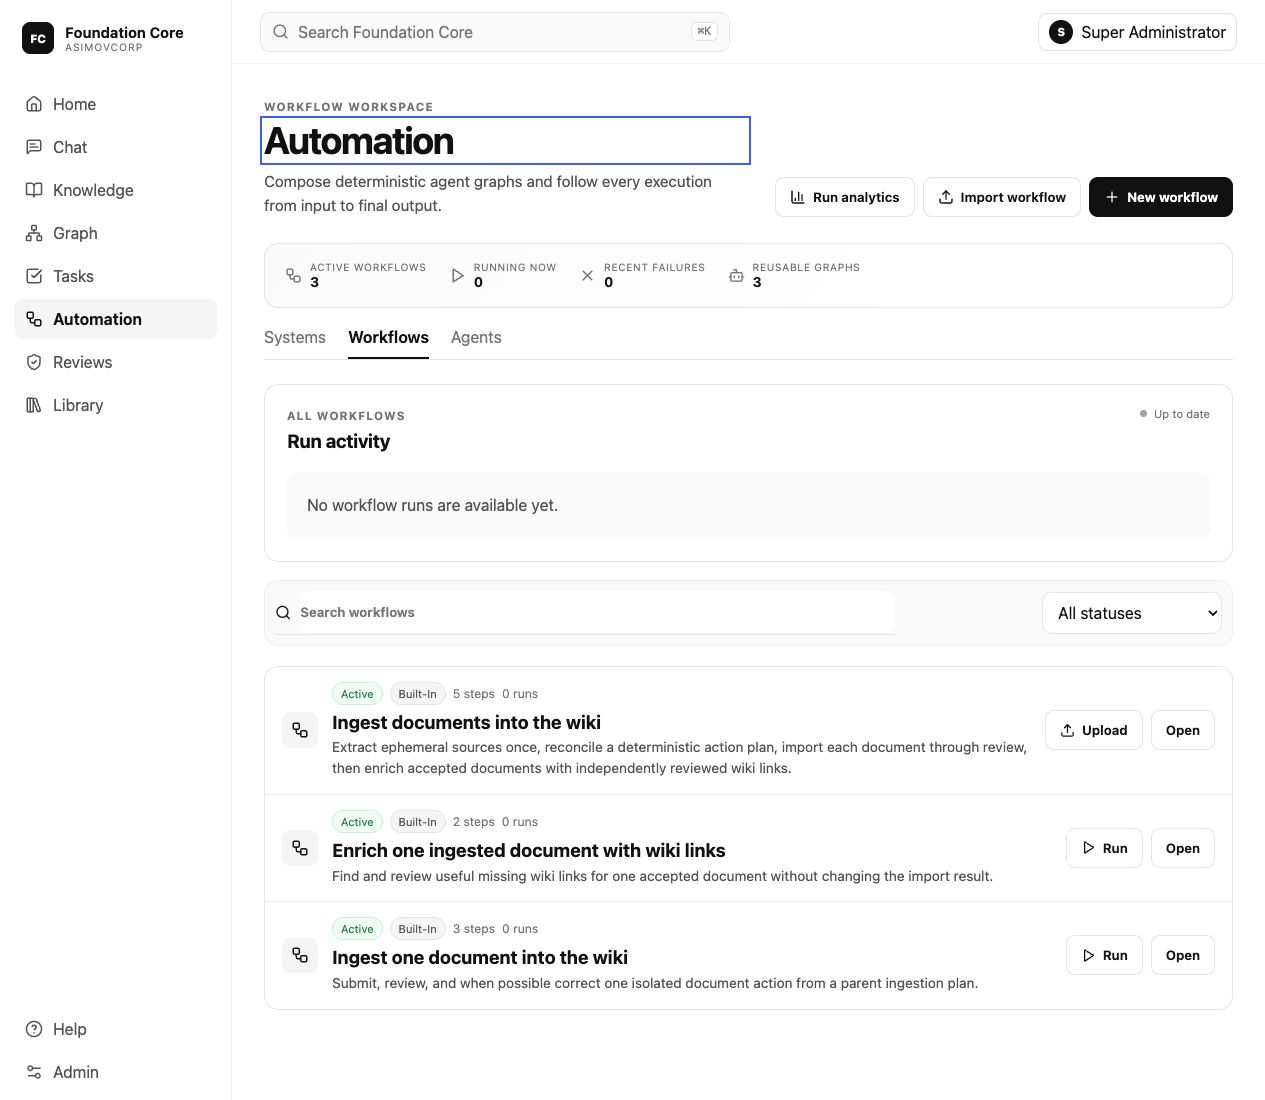This screenshot has height=1100, width=1265.
Task: Click '5 steps' on Ingest documents row
Action: click(x=474, y=694)
